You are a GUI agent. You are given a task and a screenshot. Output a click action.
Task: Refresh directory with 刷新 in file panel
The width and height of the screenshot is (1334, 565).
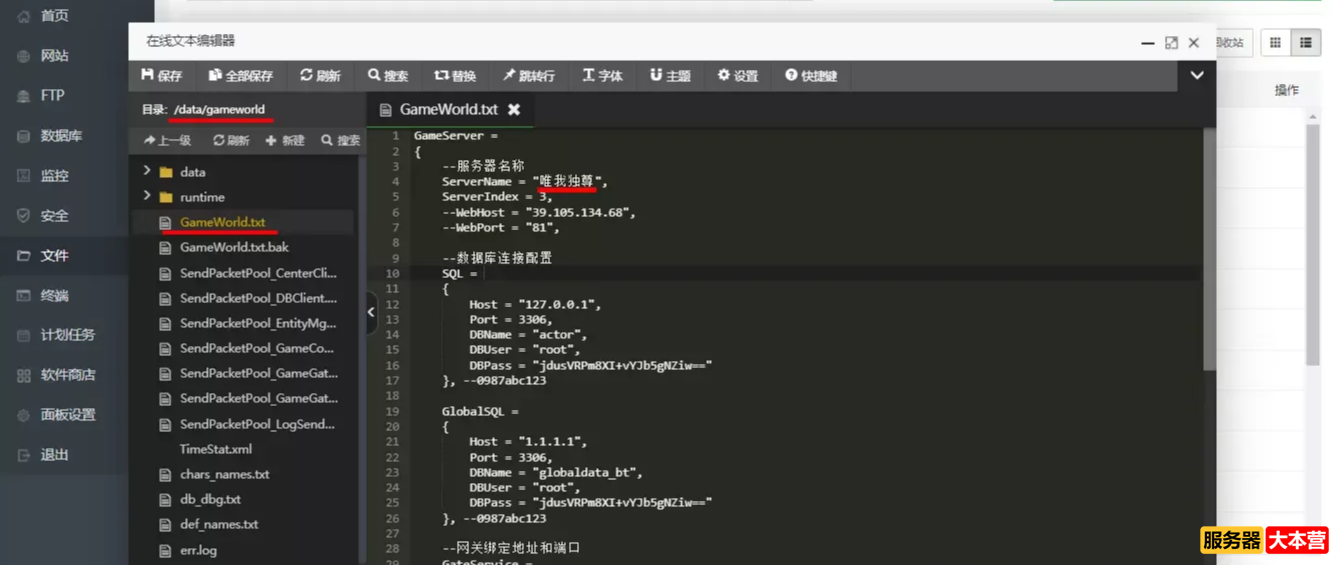pos(231,140)
